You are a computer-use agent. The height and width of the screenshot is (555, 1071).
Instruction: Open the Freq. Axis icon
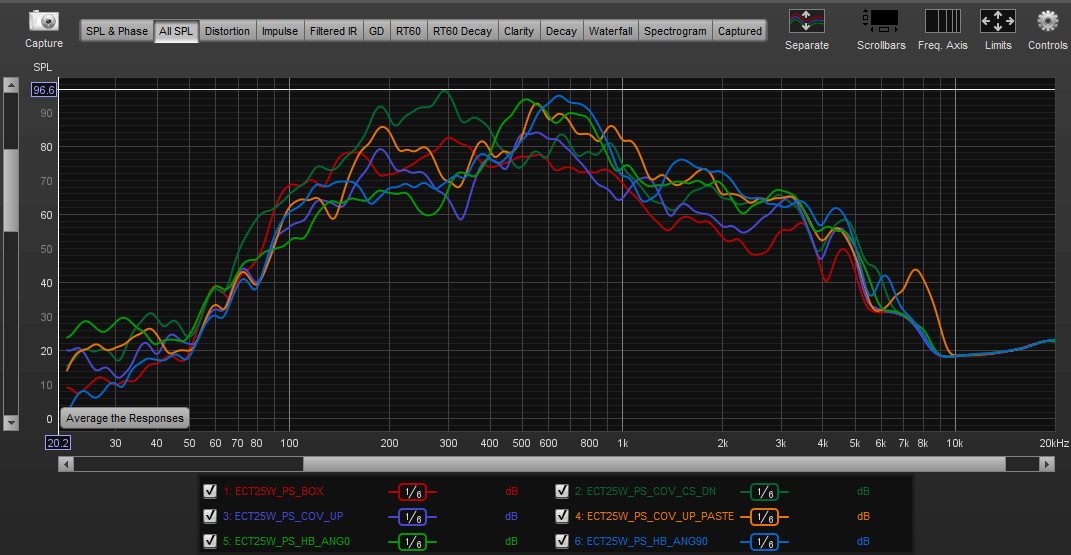943,21
